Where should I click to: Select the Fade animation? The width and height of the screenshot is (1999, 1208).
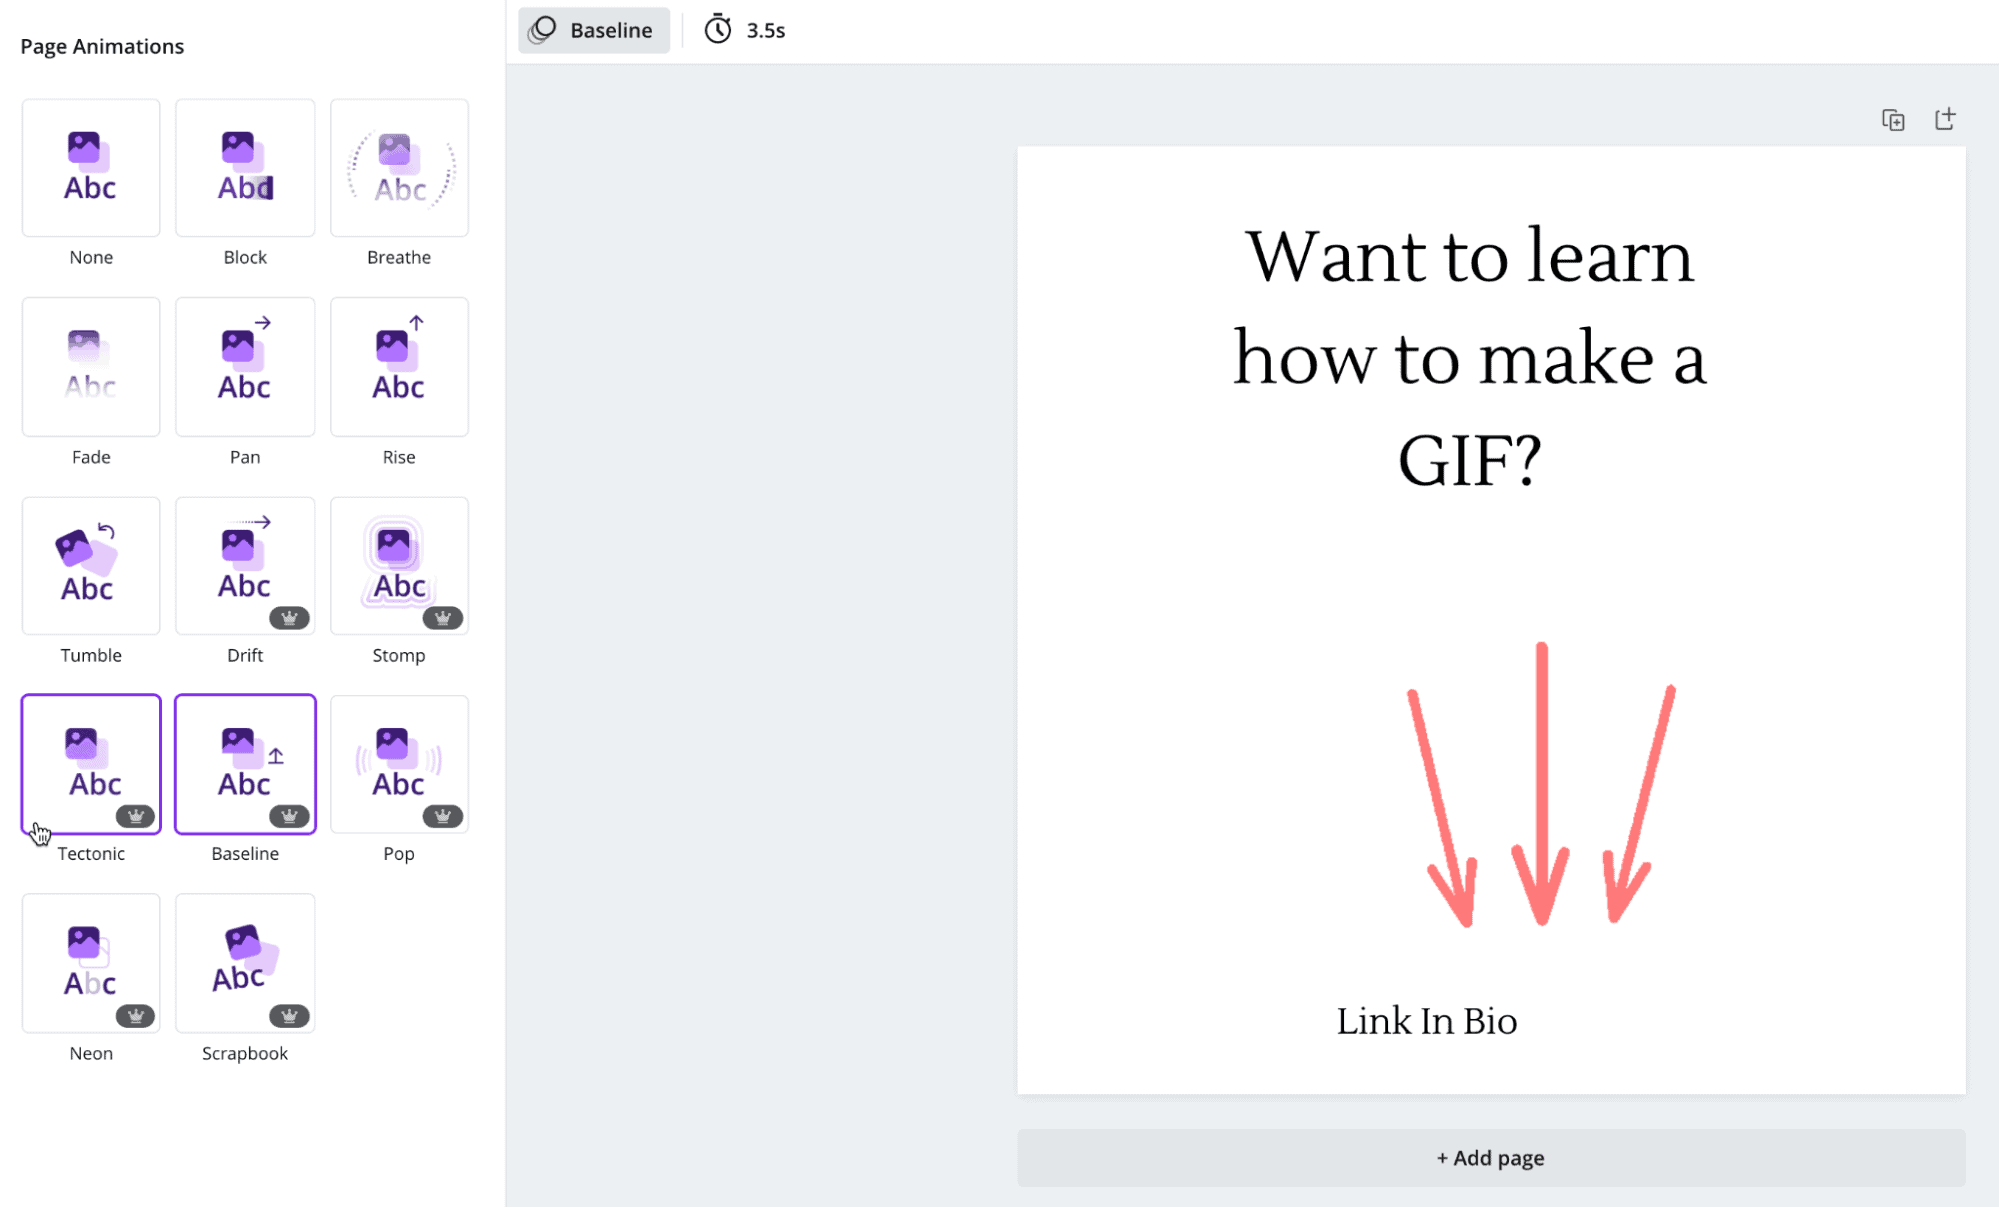pos(91,367)
